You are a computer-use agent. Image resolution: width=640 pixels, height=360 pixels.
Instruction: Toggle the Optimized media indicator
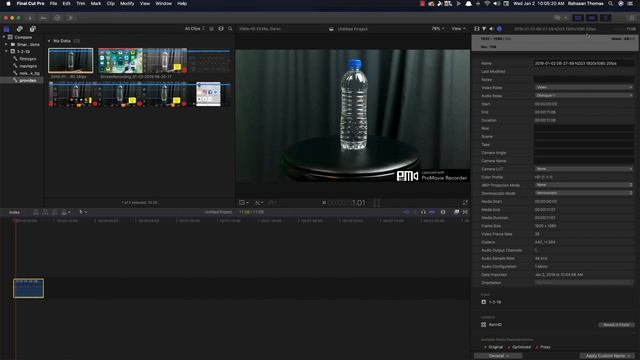tap(520, 347)
